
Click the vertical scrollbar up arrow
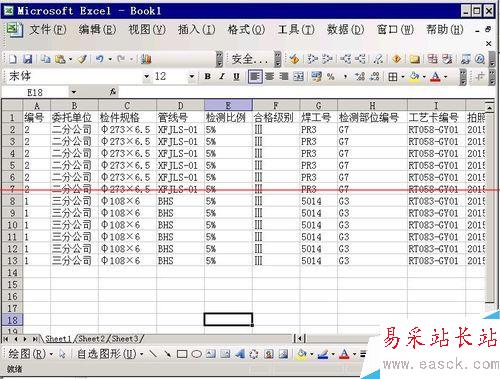coord(489,107)
